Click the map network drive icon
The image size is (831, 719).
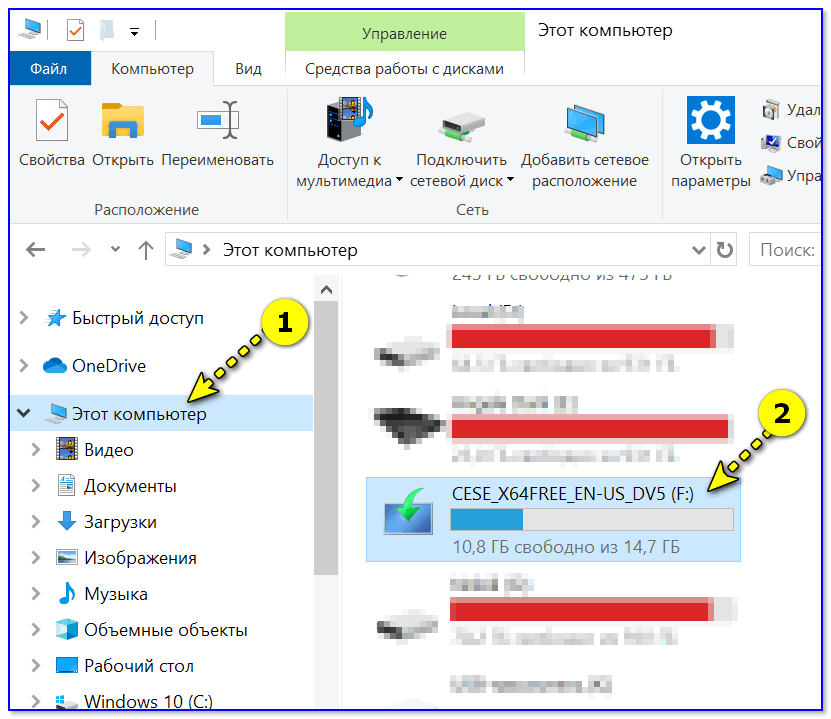pos(461,127)
